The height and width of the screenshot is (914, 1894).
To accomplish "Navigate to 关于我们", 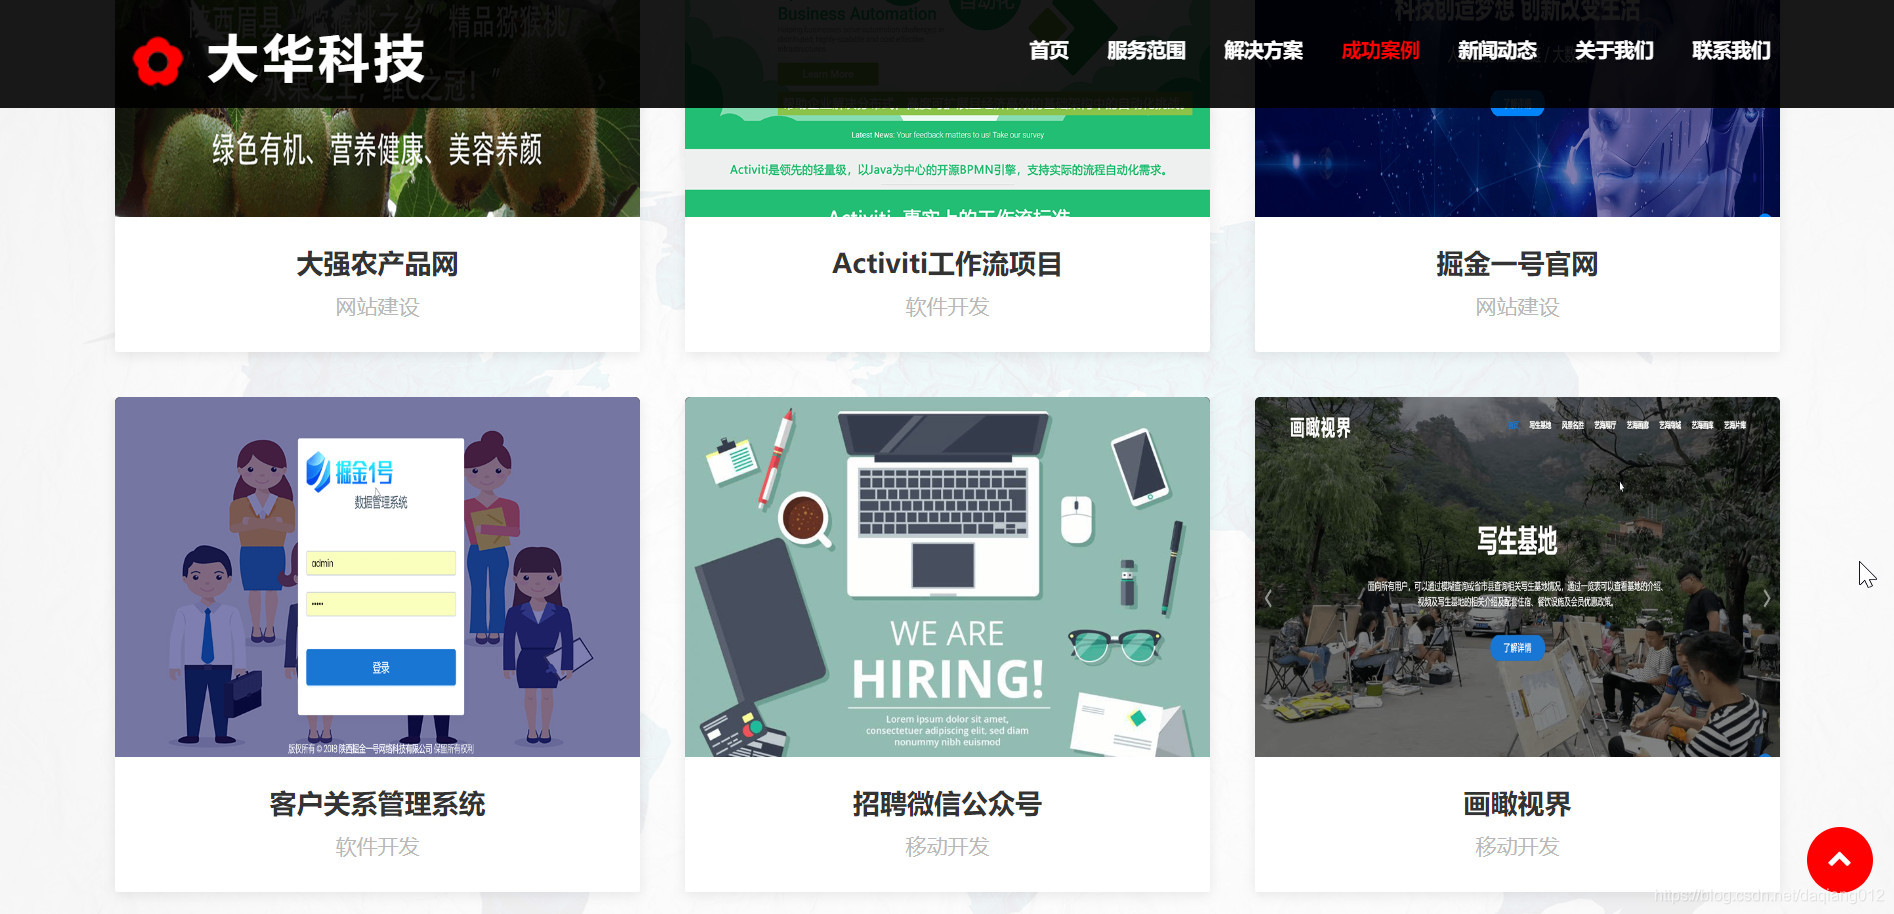I will click(1614, 51).
